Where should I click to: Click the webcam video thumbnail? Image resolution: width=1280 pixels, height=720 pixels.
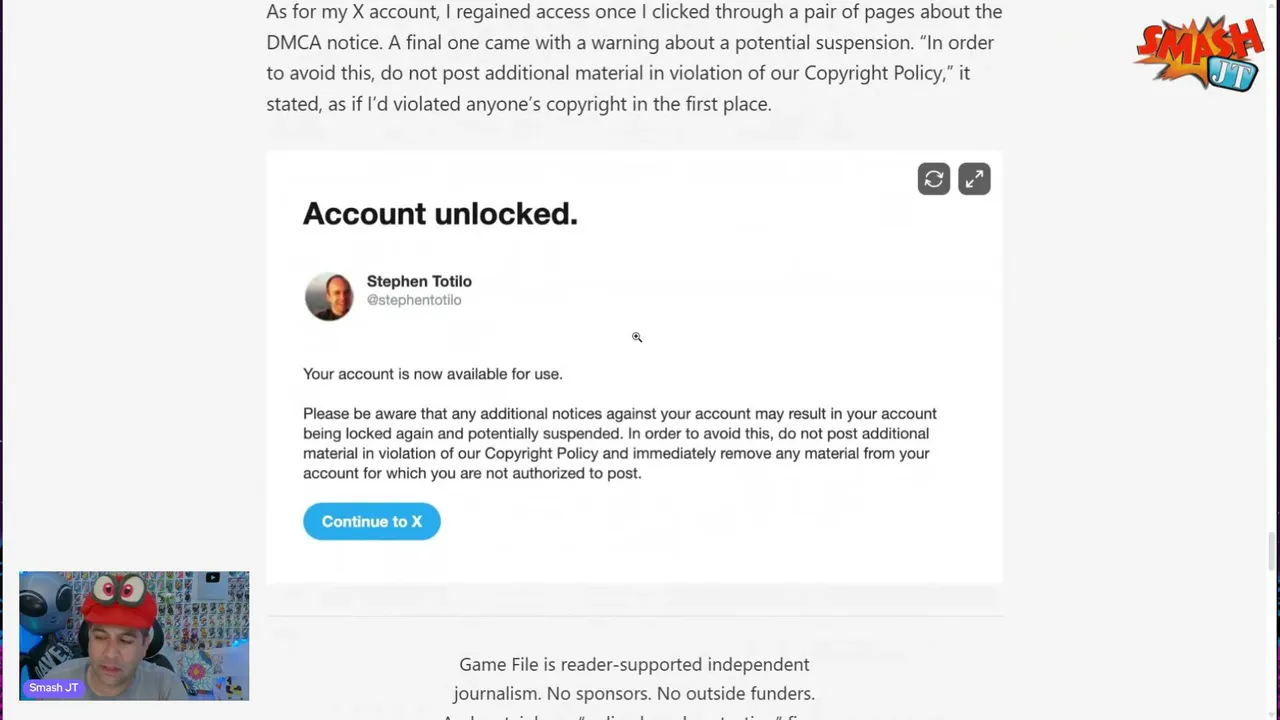[x=134, y=636]
